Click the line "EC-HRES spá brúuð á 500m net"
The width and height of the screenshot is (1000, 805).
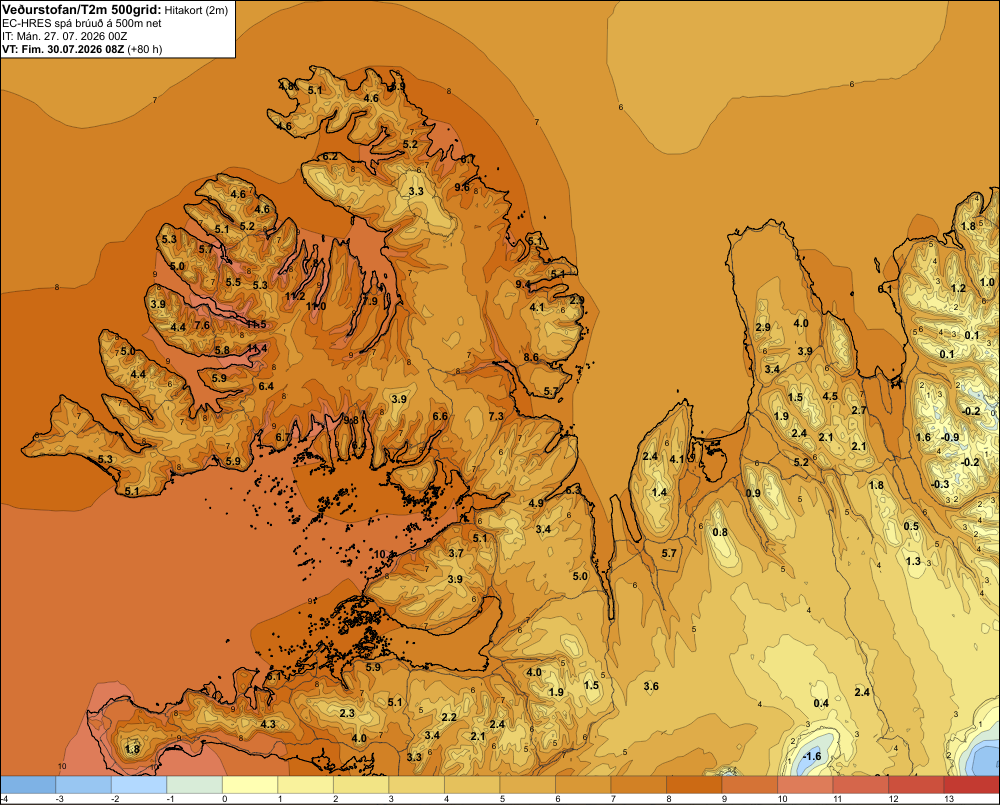(82, 23)
